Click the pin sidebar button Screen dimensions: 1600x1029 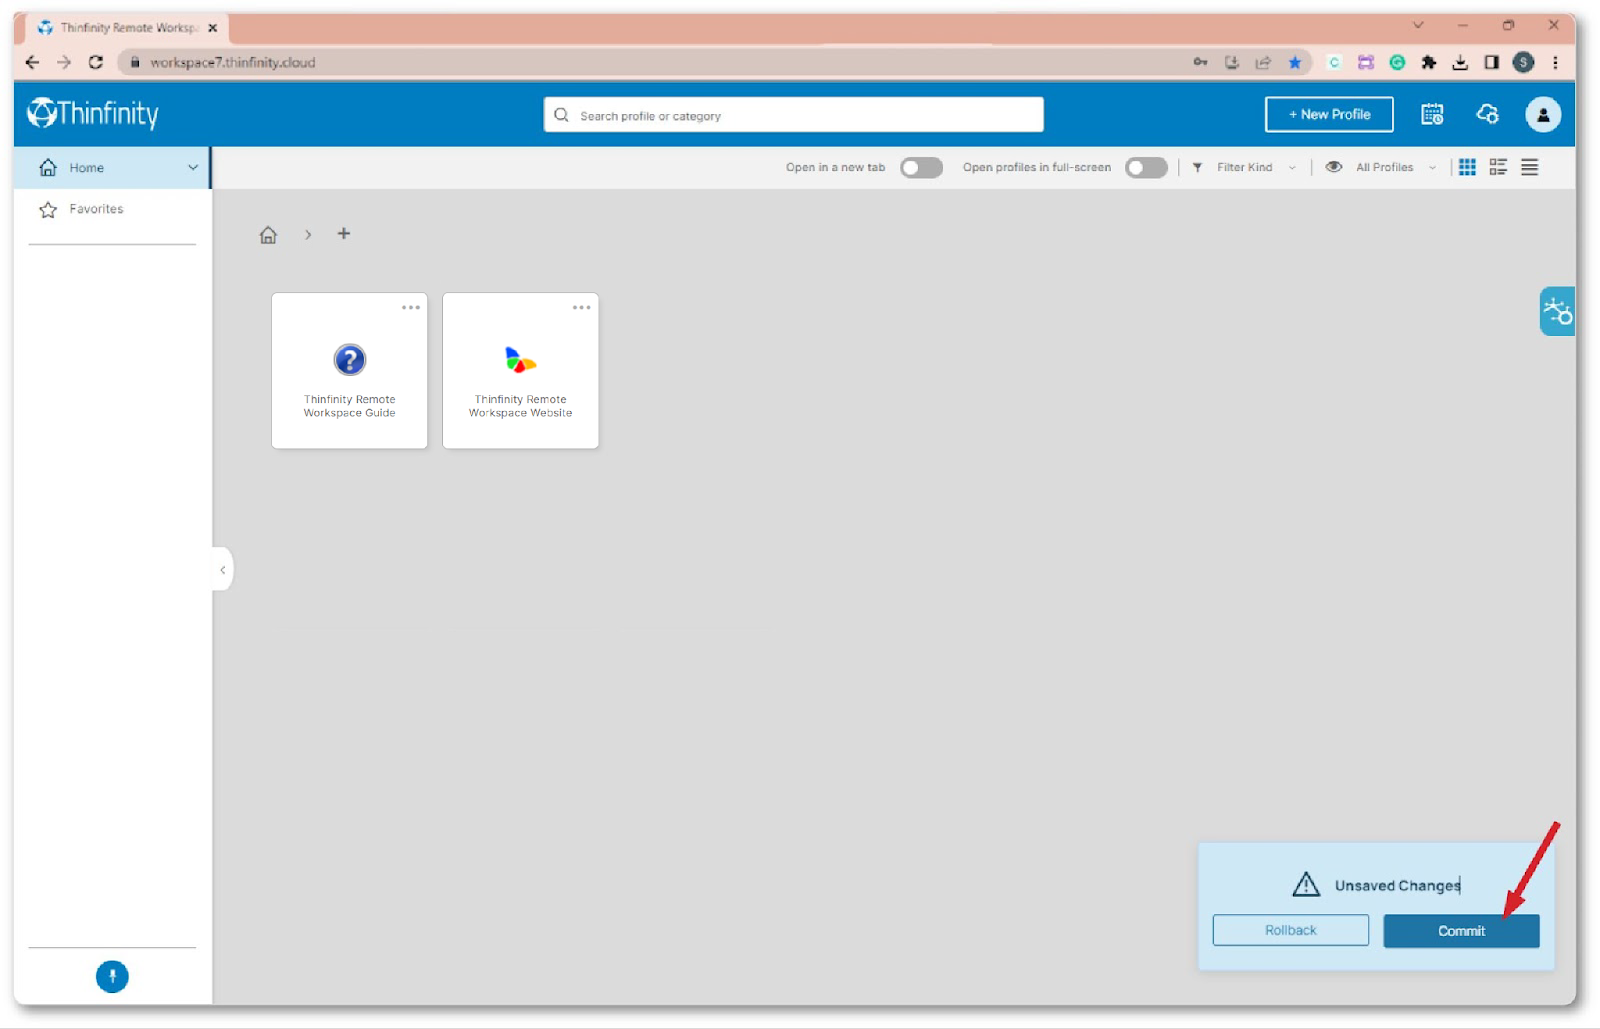pyautogui.click(x=112, y=976)
